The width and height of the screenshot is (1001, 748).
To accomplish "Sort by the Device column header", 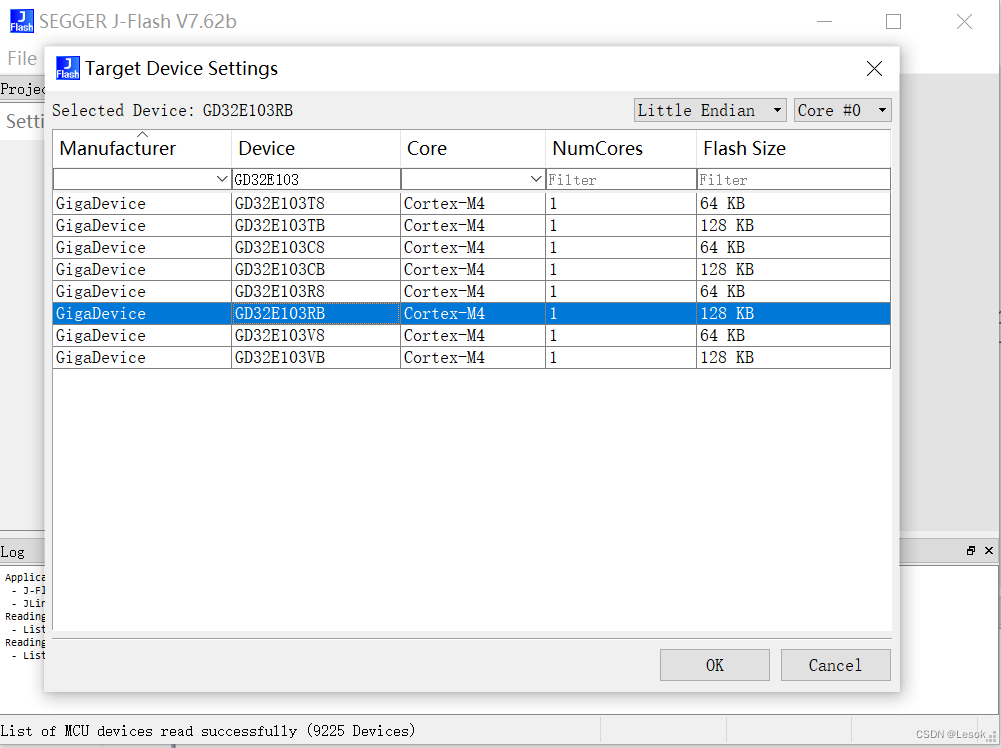I will click(316, 149).
